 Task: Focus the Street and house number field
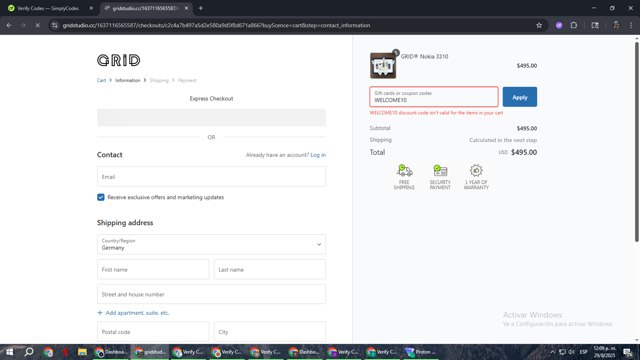[x=211, y=294]
